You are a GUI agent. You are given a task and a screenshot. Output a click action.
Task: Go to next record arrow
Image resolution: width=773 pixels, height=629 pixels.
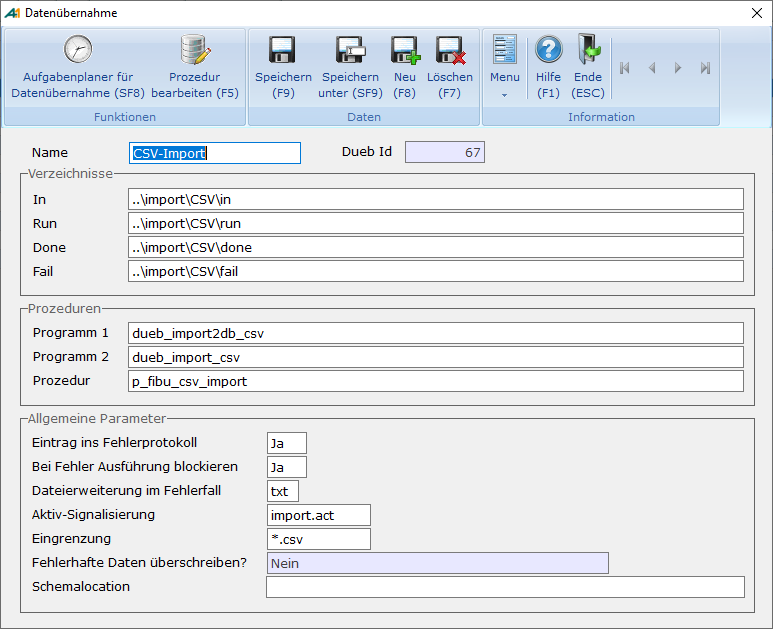[678, 68]
